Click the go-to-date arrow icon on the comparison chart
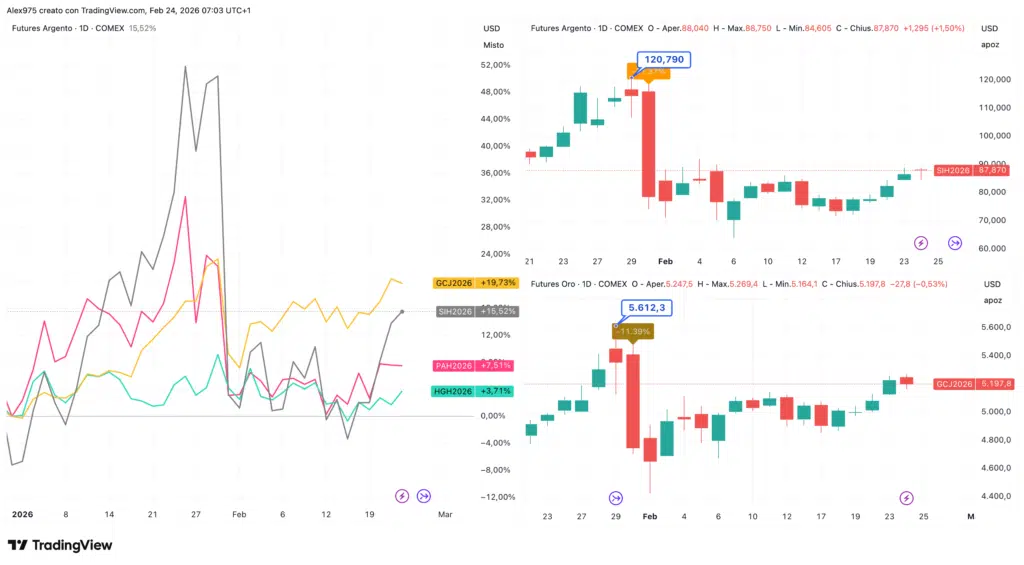The height and width of the screenshot is (565, 1024). point(424,495)
